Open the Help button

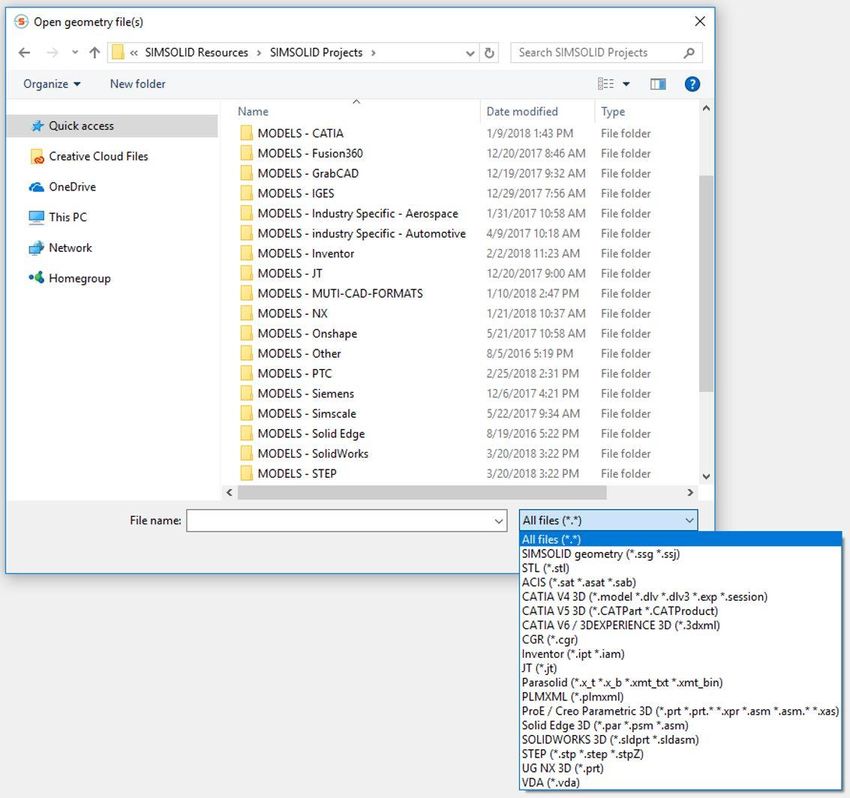[692, 84]
